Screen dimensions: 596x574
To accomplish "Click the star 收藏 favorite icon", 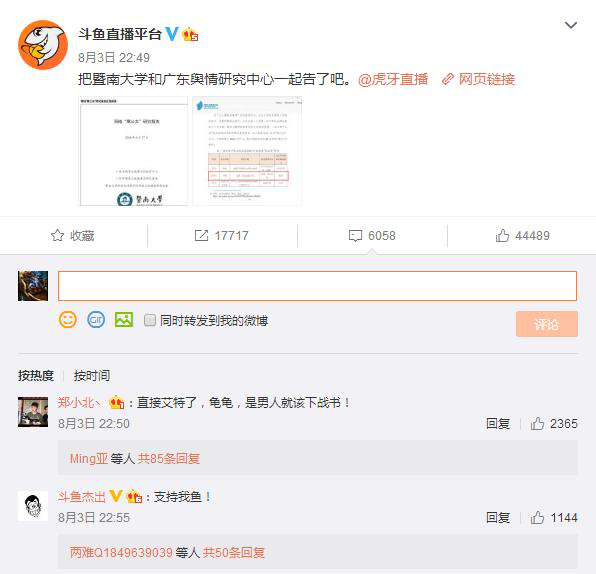I will point(57,236).
